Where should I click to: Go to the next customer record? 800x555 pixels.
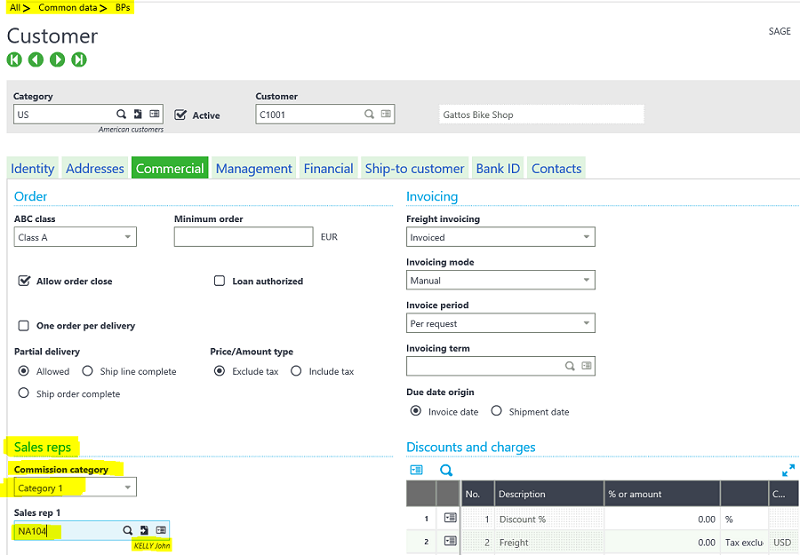(57, 60)
